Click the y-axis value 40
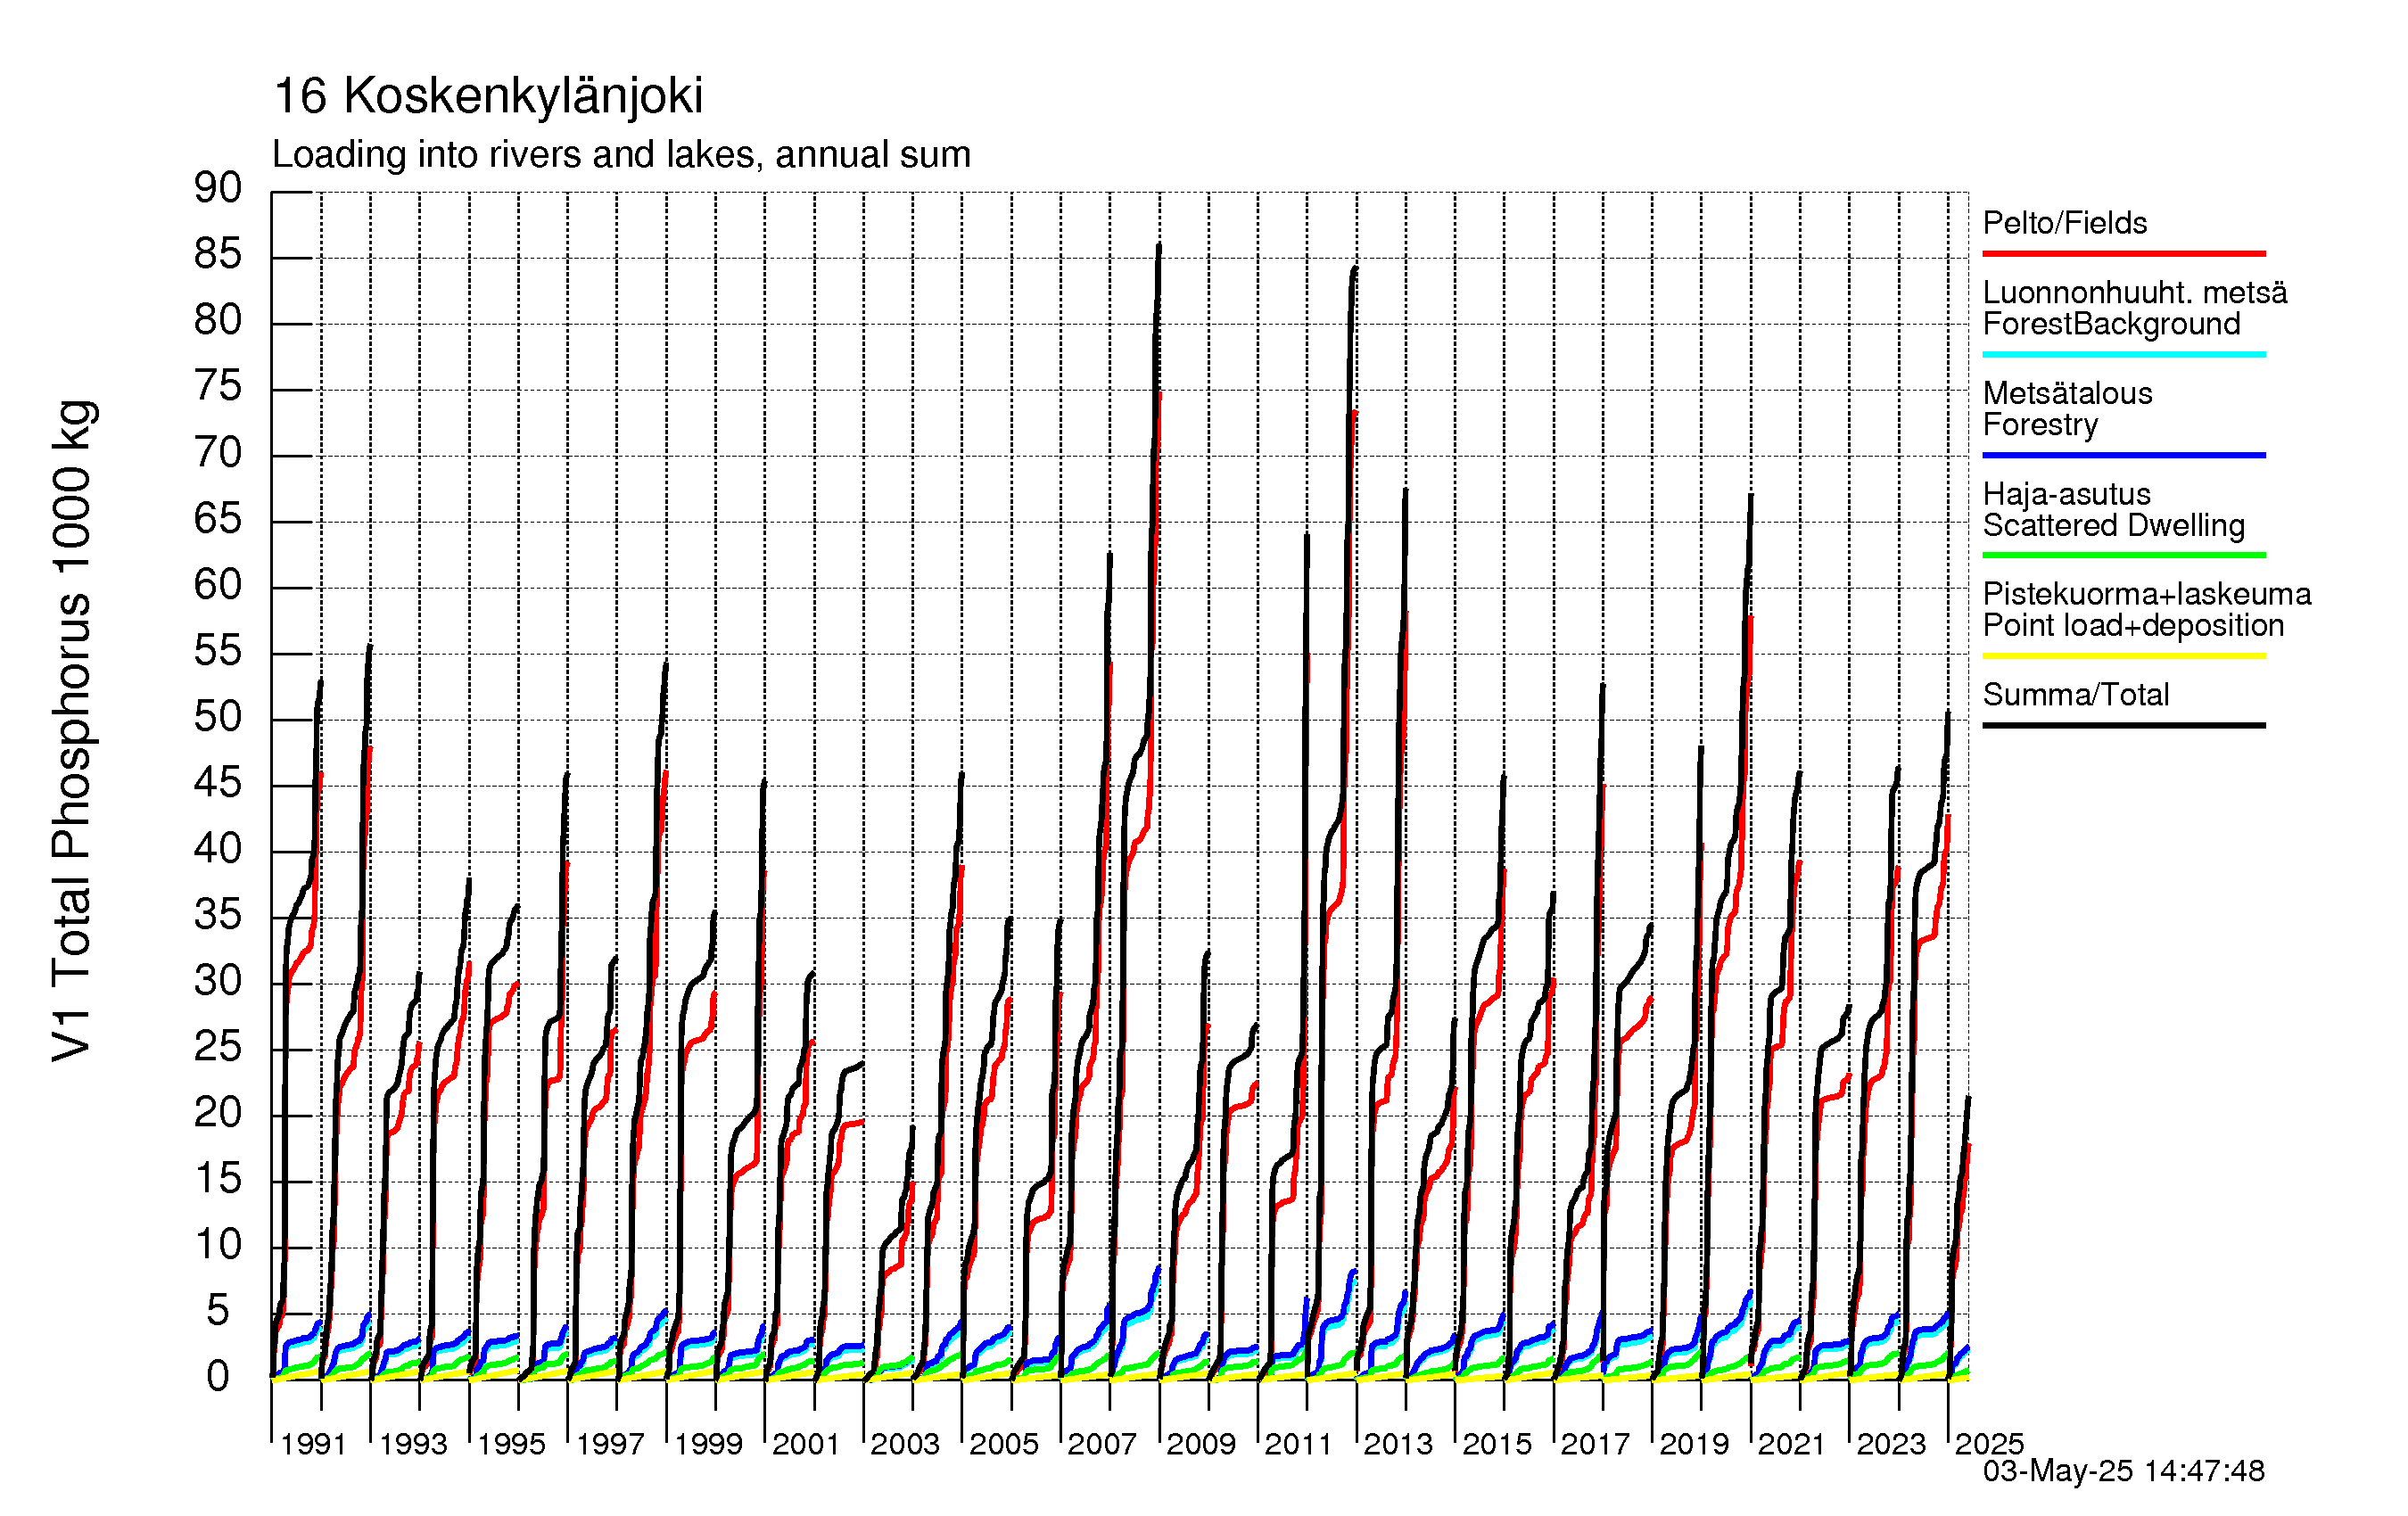 pos(218,849)
